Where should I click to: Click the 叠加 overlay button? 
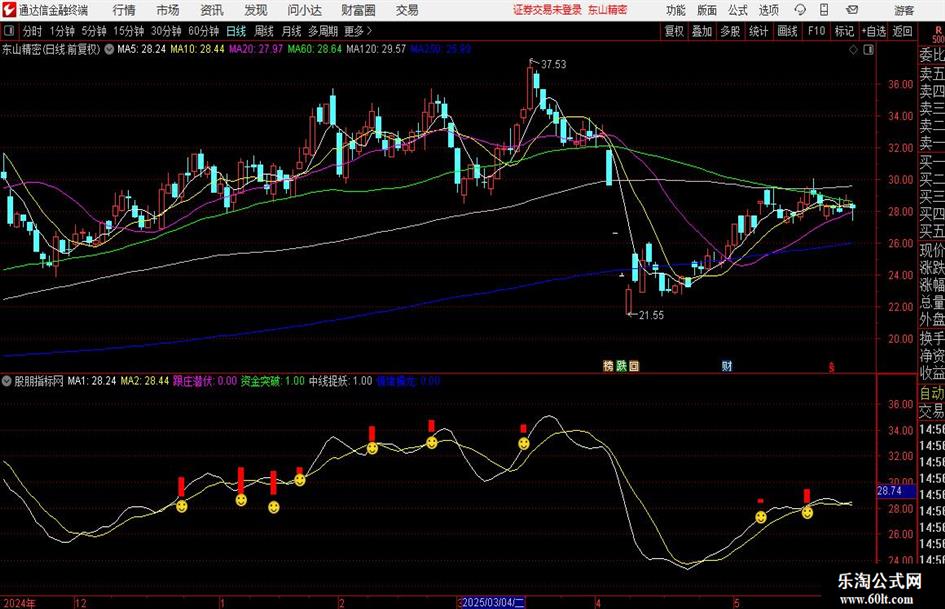pos(702,31)
